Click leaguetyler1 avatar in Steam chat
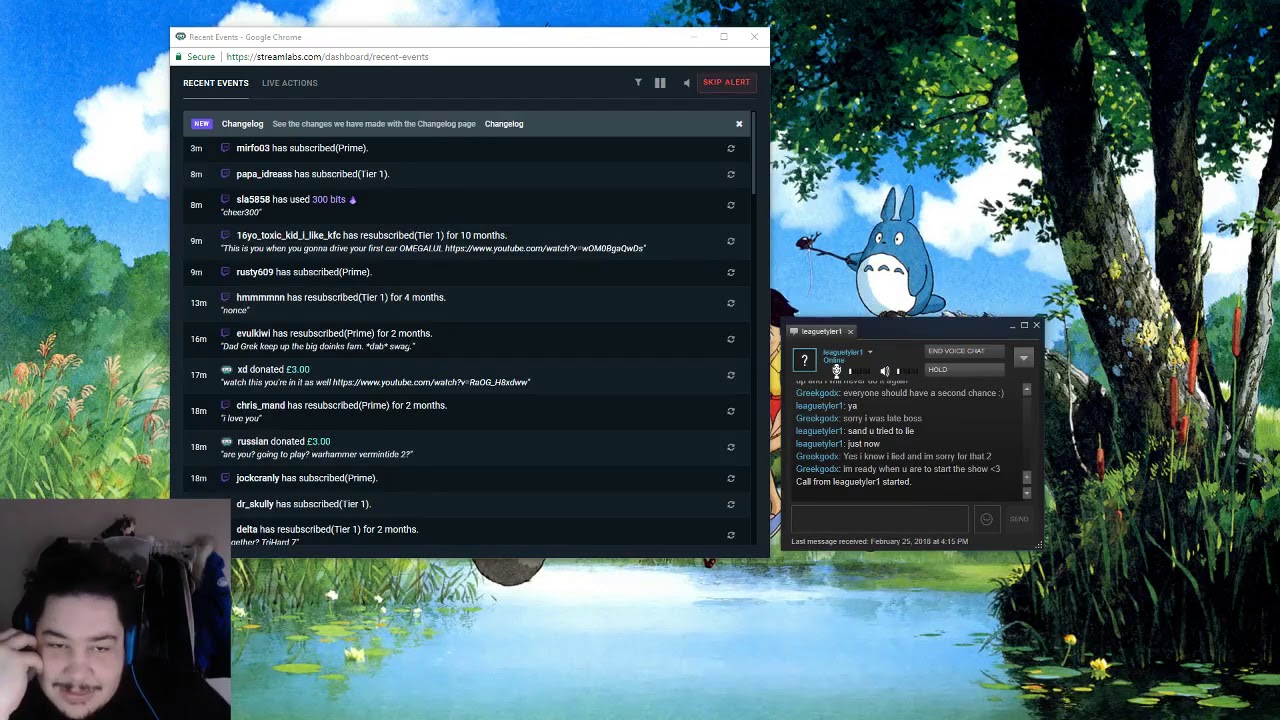This screenshot has height=720, width=1280. 804,360
